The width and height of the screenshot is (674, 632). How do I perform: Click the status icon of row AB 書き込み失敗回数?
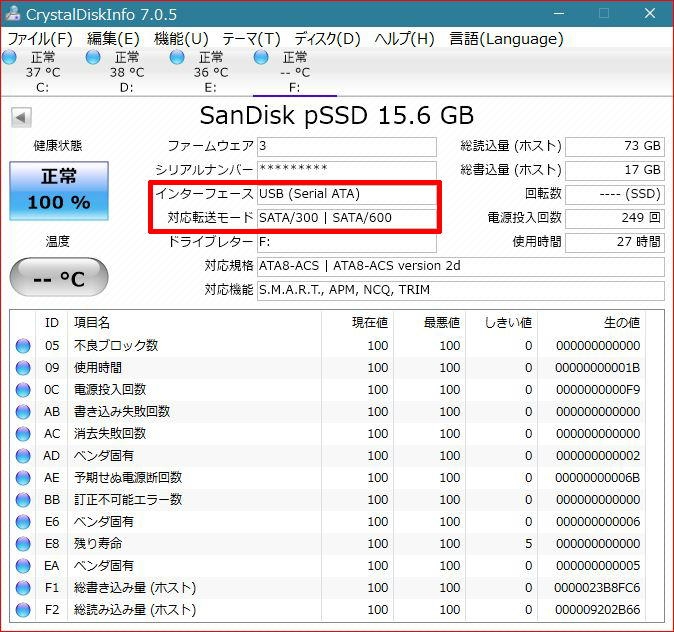point(23,411)
